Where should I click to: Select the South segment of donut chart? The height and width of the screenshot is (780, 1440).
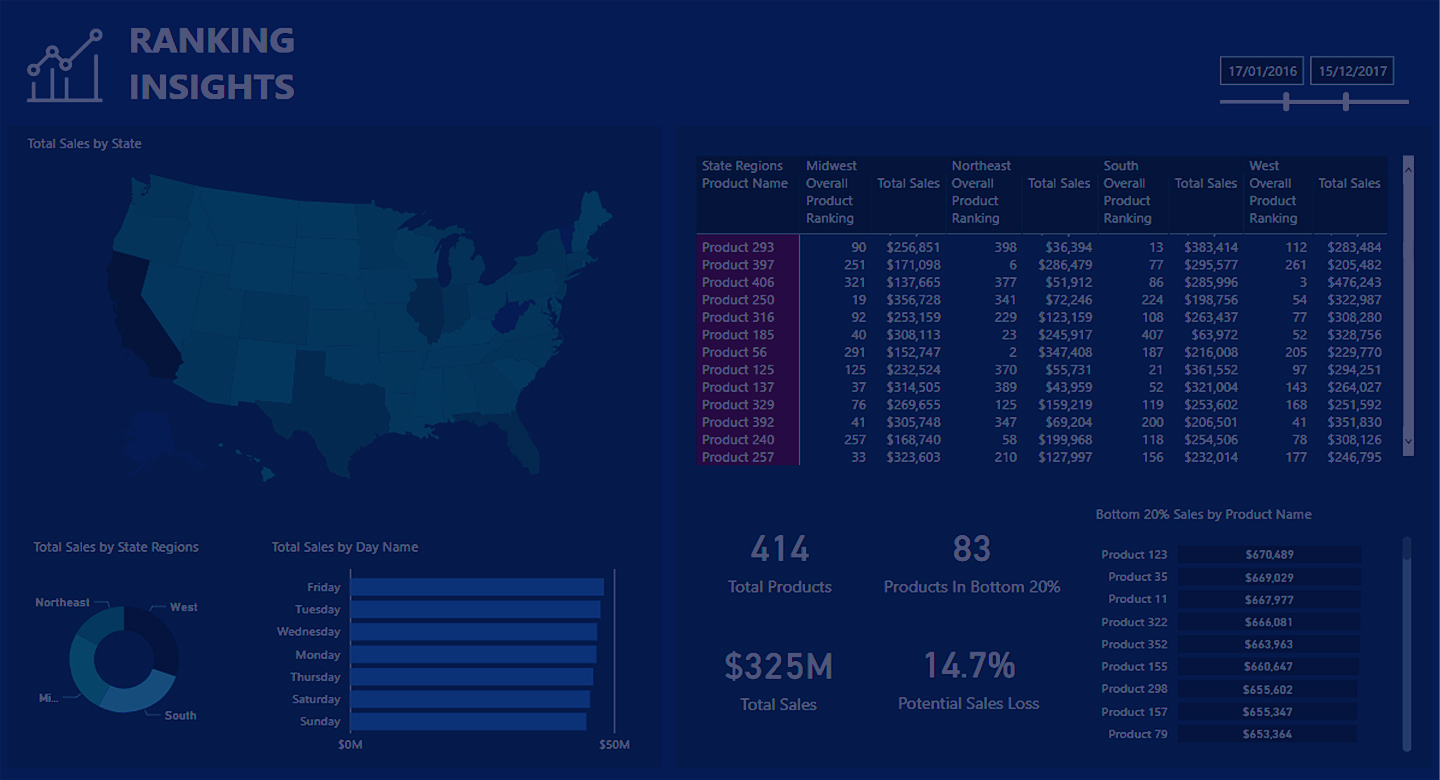pos(138,693)
